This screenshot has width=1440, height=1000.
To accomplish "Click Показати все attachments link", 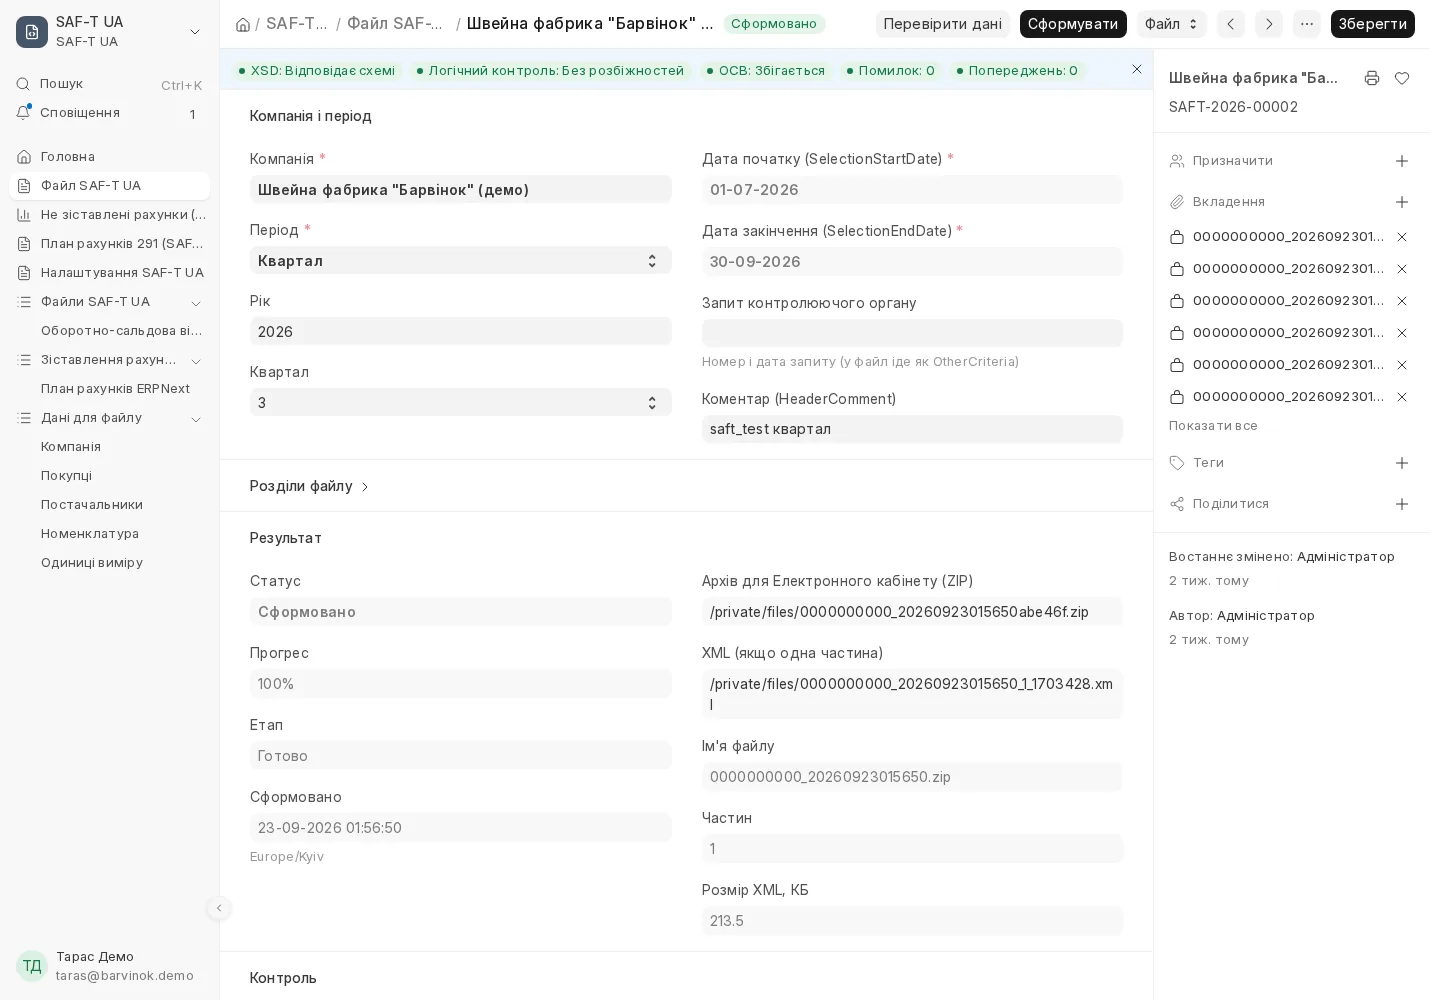I will coord(1213,426).
